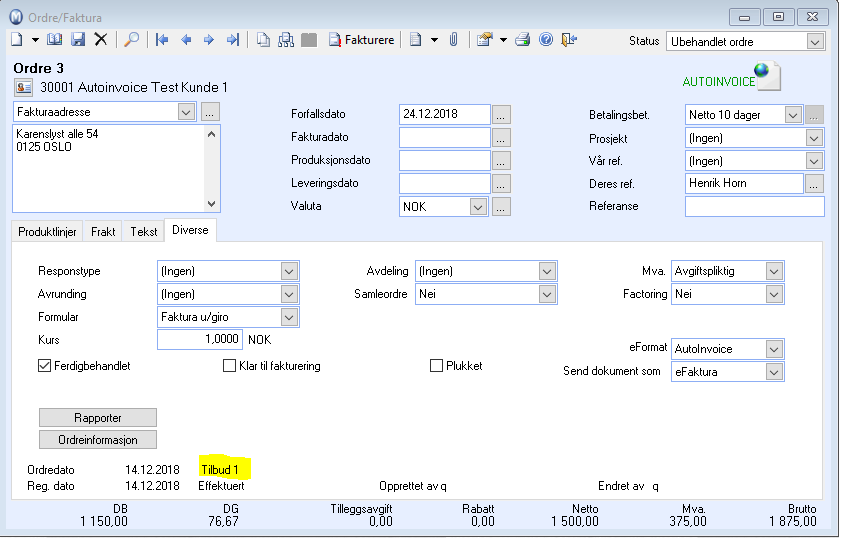Click into the Fakturadato field
The image size is (842, 544).
click(445, 137)
